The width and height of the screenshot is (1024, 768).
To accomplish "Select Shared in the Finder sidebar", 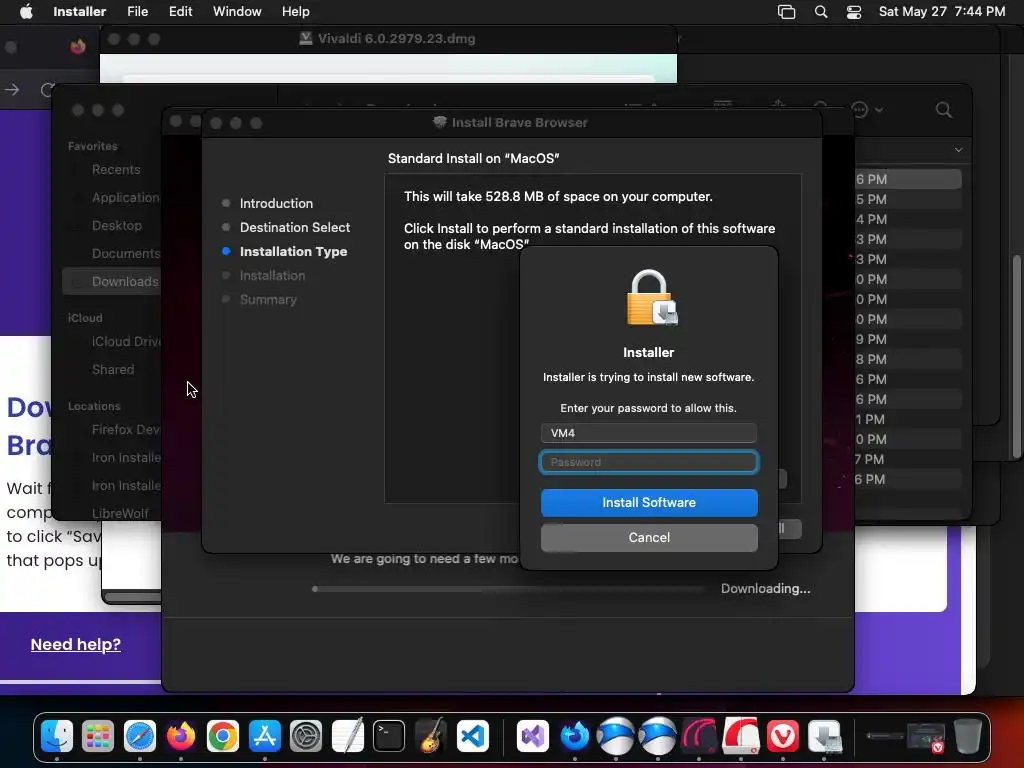I will (x=113, y=370).
